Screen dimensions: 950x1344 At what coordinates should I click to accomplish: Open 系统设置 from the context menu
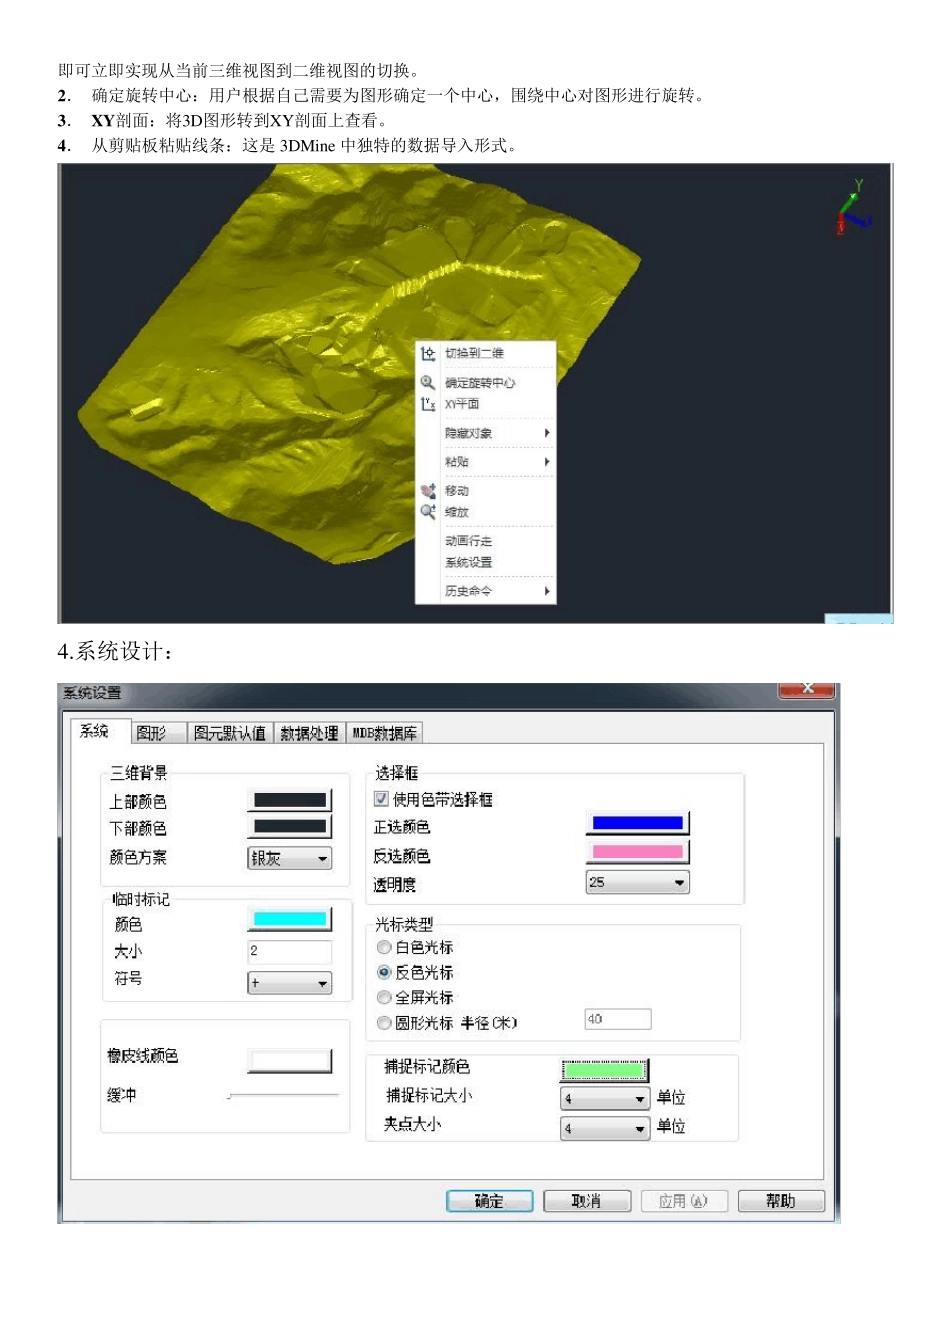[x=468, y=562]
